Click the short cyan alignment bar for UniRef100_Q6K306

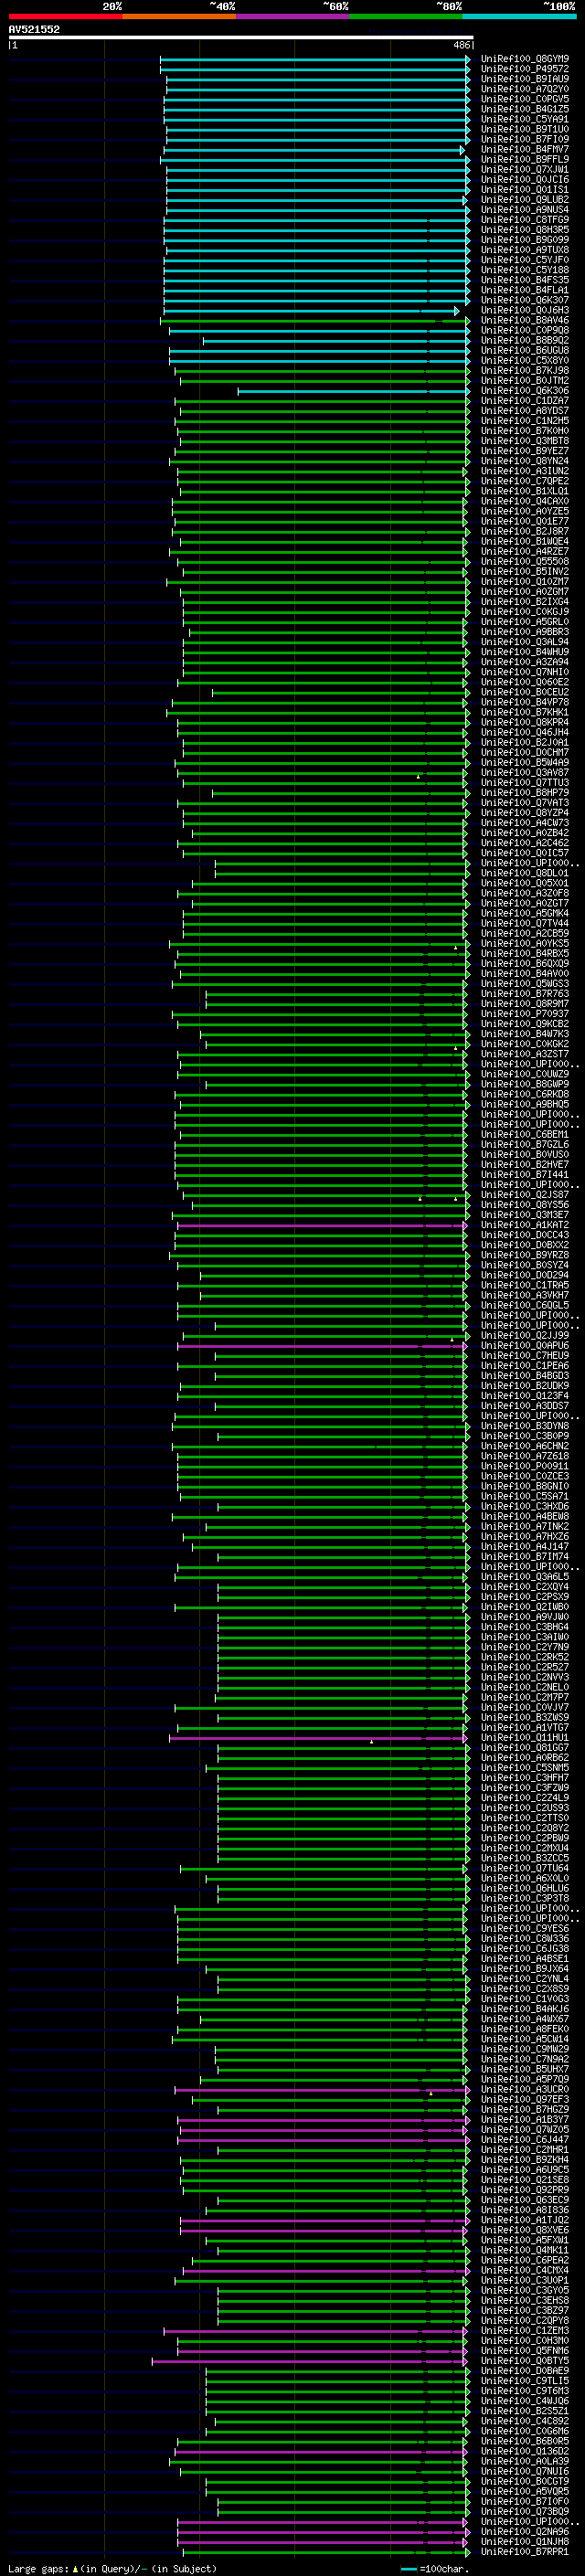[x=353, y=391]
